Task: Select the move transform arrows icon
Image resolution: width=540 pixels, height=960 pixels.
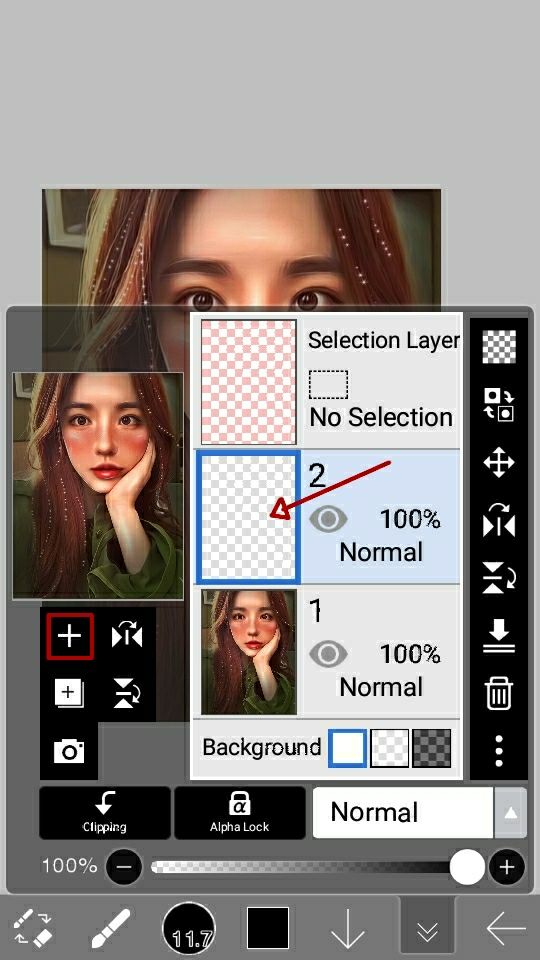Action: pos(499,462)
